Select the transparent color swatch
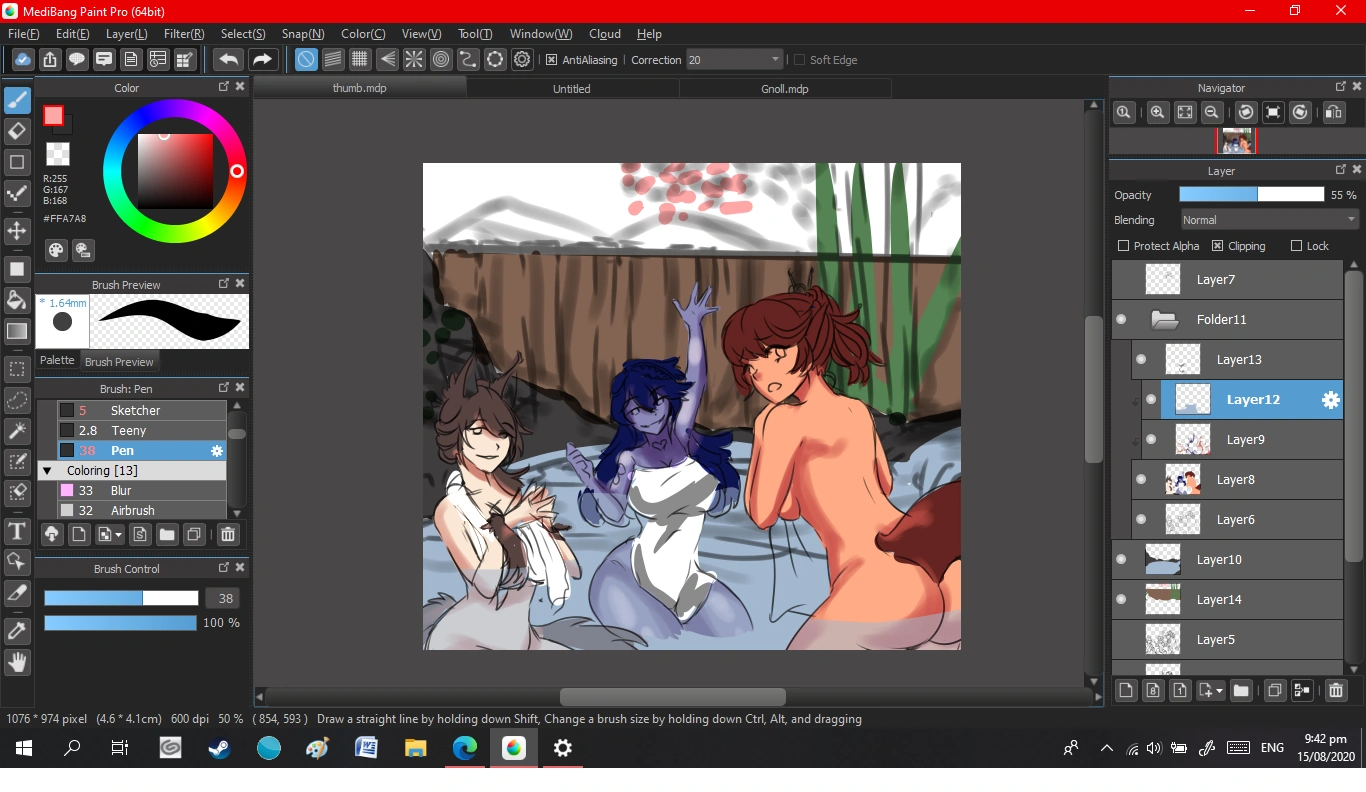 pos(58,154)
